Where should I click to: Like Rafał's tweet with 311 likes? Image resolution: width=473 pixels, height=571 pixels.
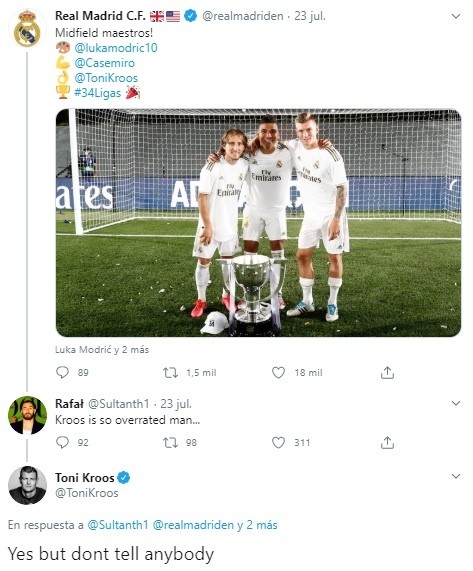(279, 442)
